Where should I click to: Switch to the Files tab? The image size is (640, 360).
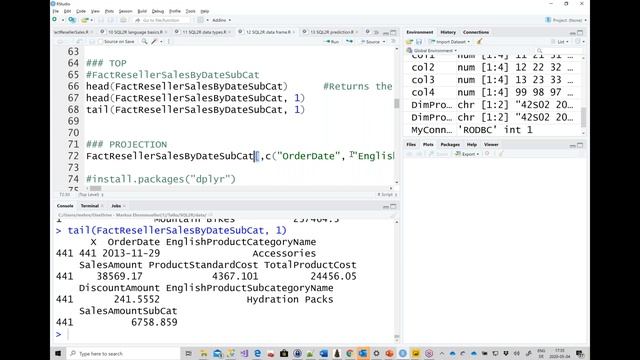tap(411, 144)
